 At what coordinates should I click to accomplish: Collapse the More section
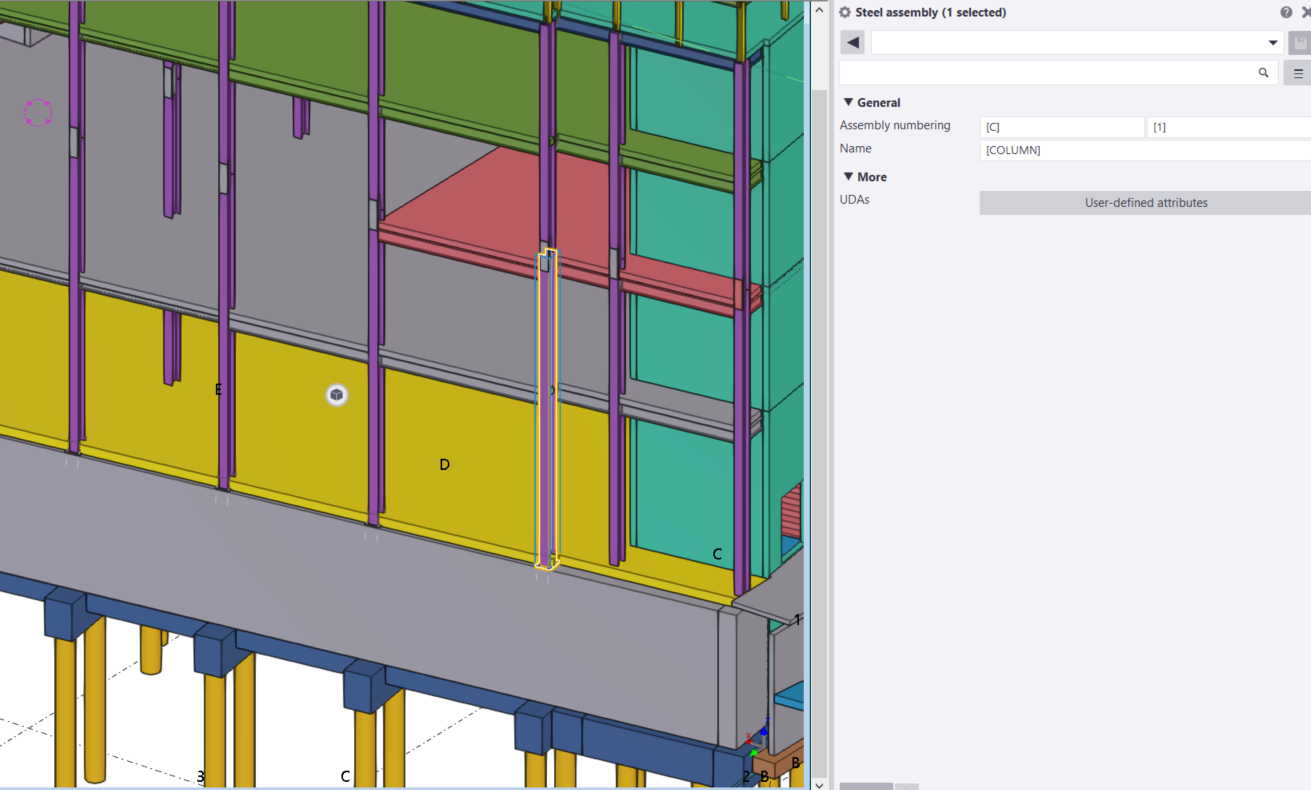coord(848,176)
